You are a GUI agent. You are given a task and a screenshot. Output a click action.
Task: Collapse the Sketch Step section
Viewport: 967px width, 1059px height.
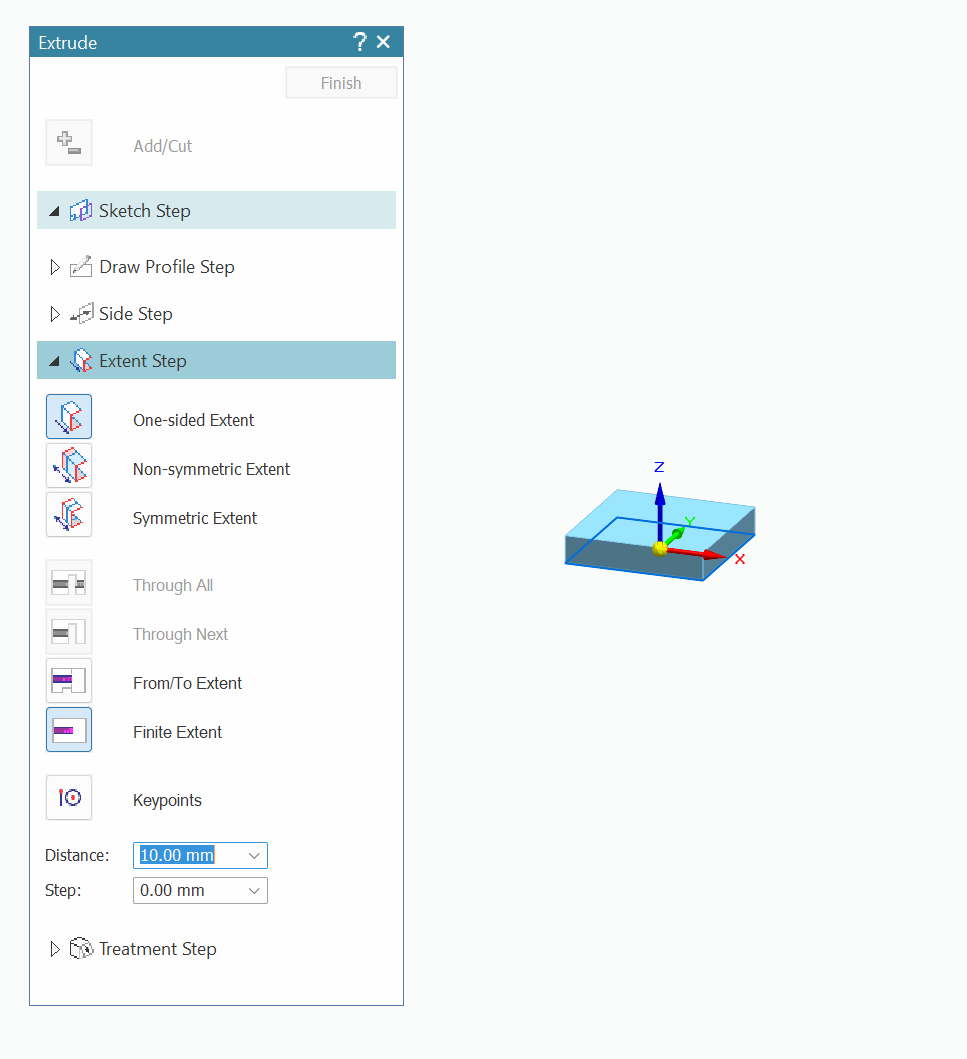coord(54,211)
